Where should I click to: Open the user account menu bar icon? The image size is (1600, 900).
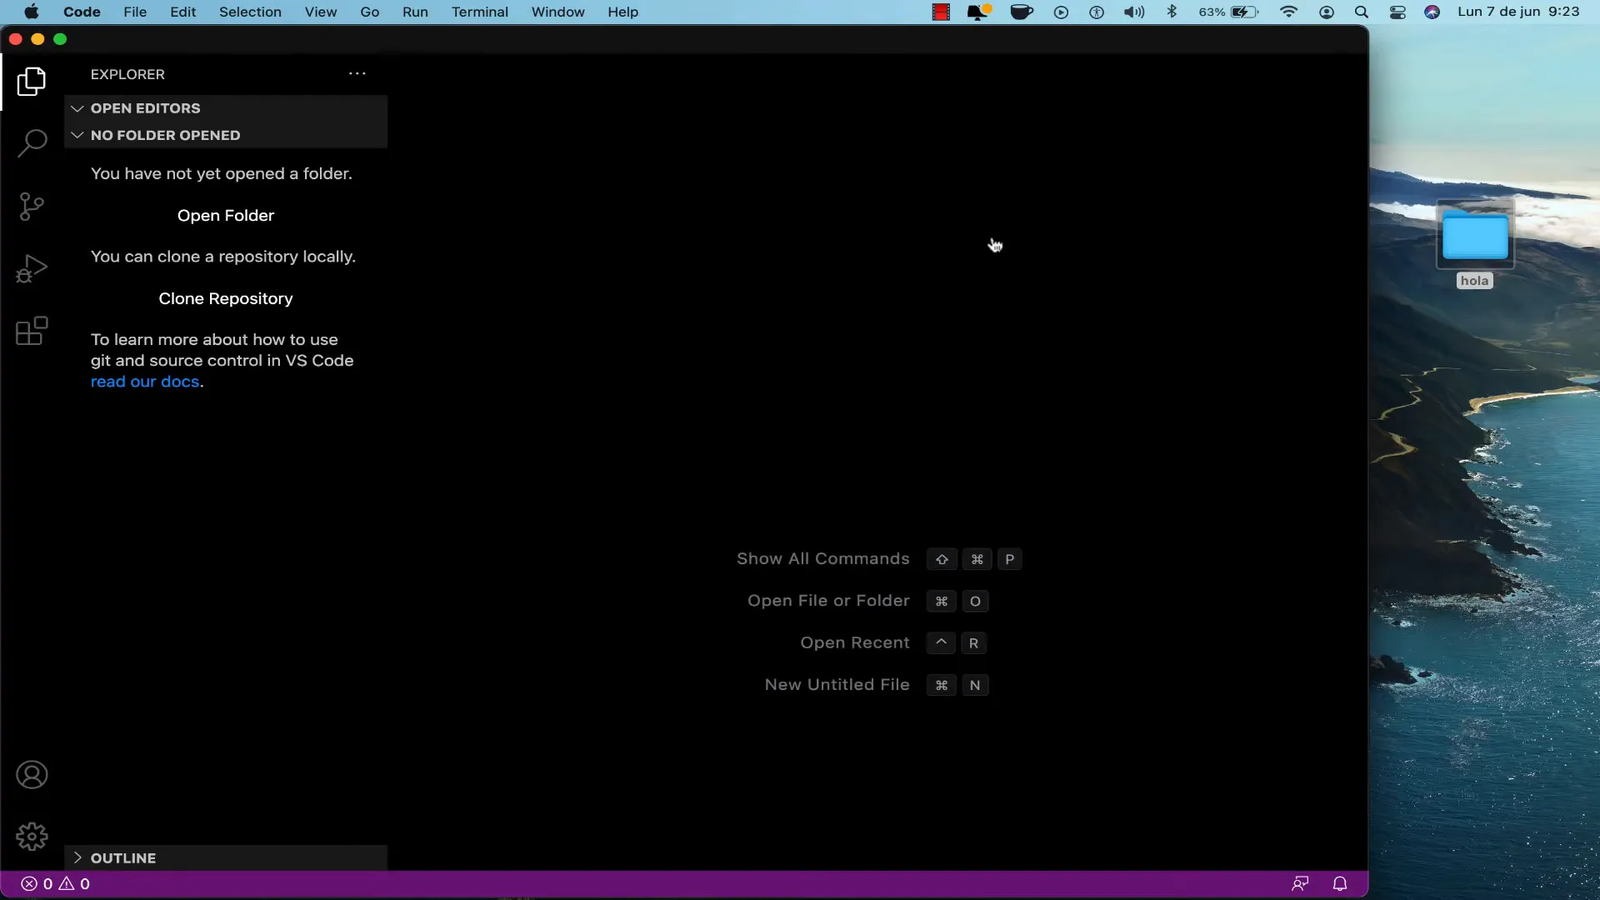tap(1326, 12)
